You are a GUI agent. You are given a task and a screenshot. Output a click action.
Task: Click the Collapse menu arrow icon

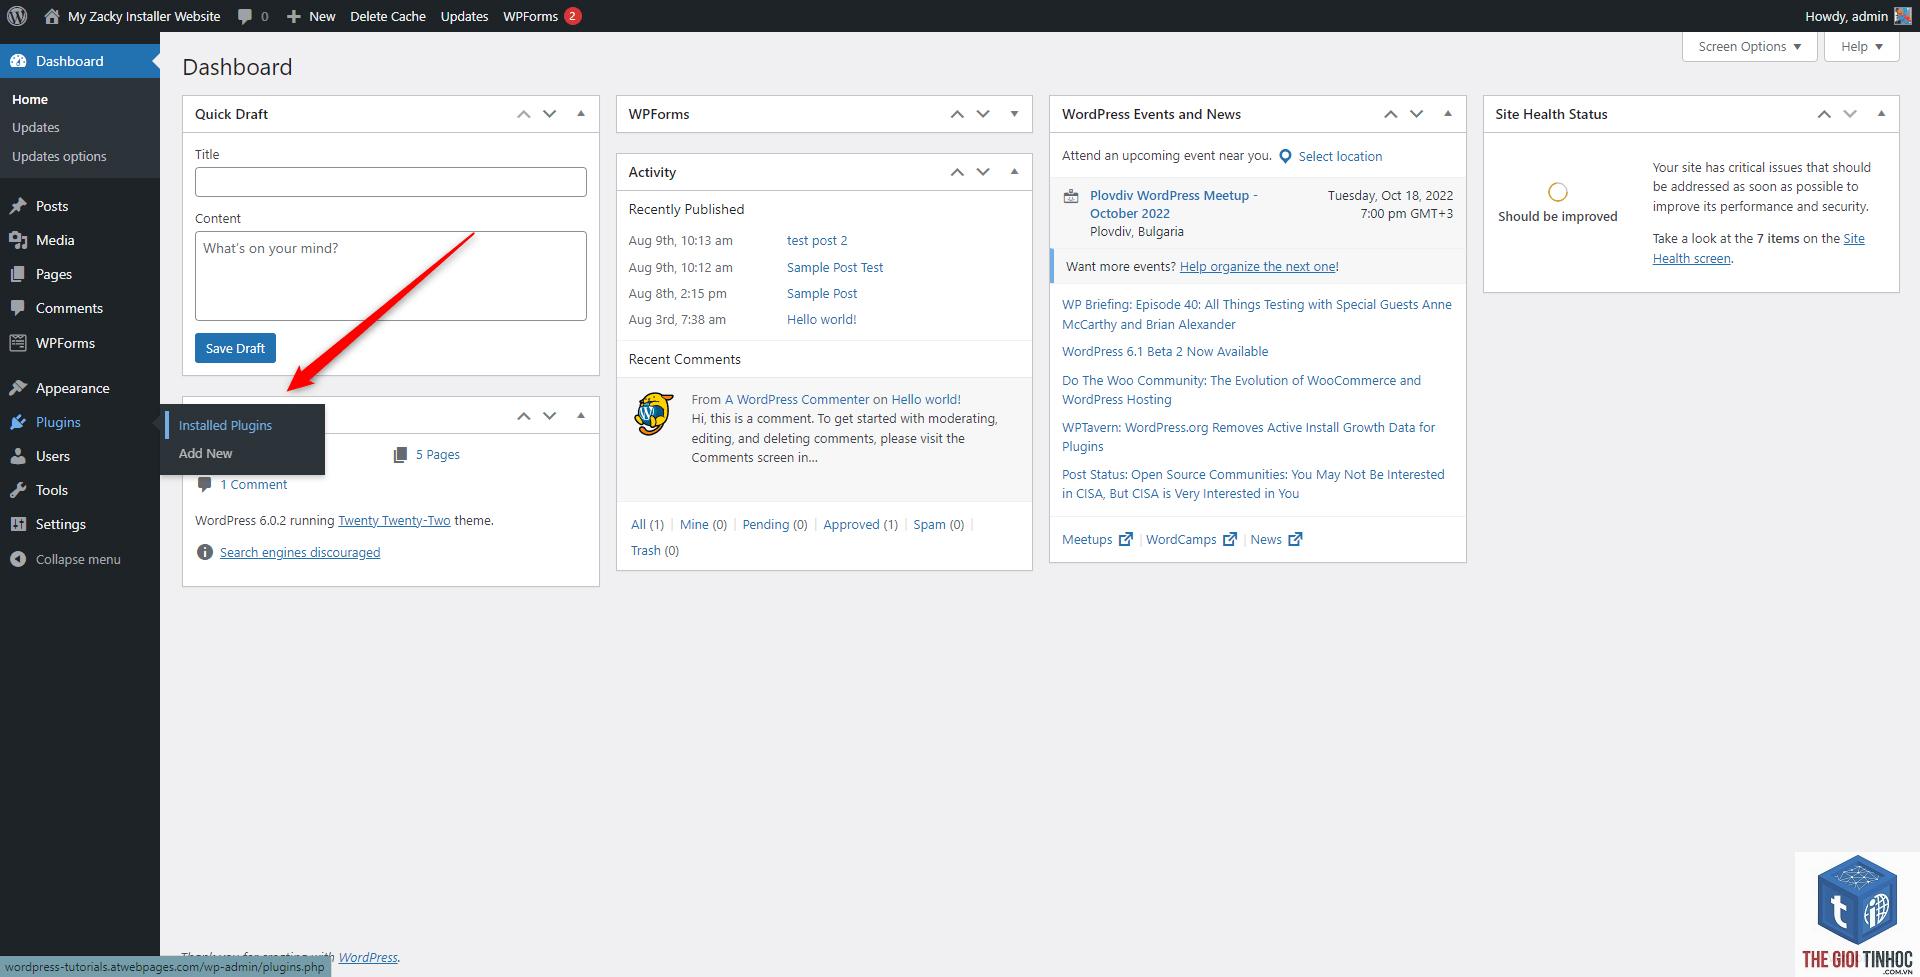coord(18,559)
